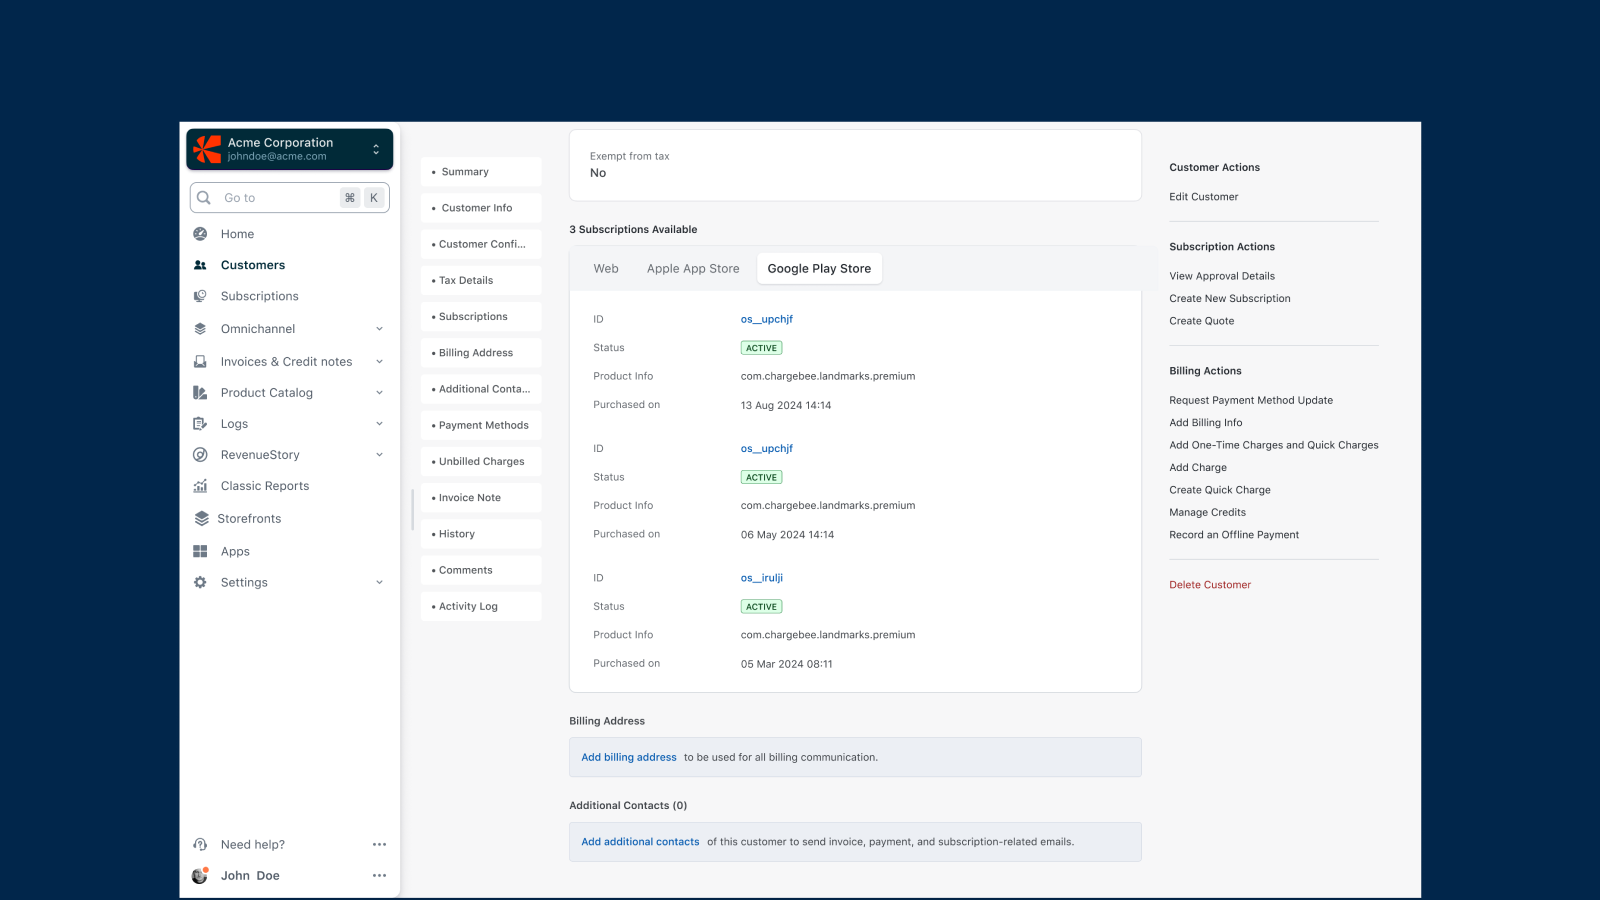Select Create New Subscription action
Image resolution: width=1600 pixels, height=900 pixels.
[1230, 299]
